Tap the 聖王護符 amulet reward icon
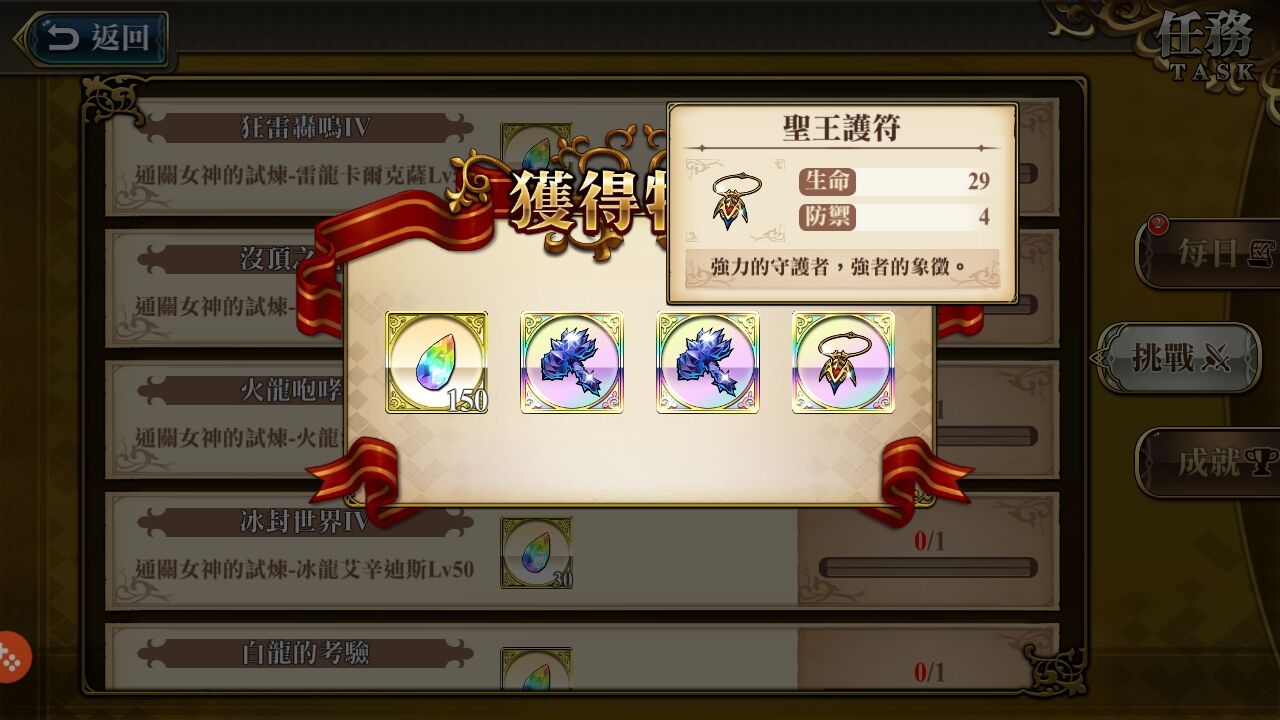This screenshot has height=720, width=1280. click(x=843, y=362)
